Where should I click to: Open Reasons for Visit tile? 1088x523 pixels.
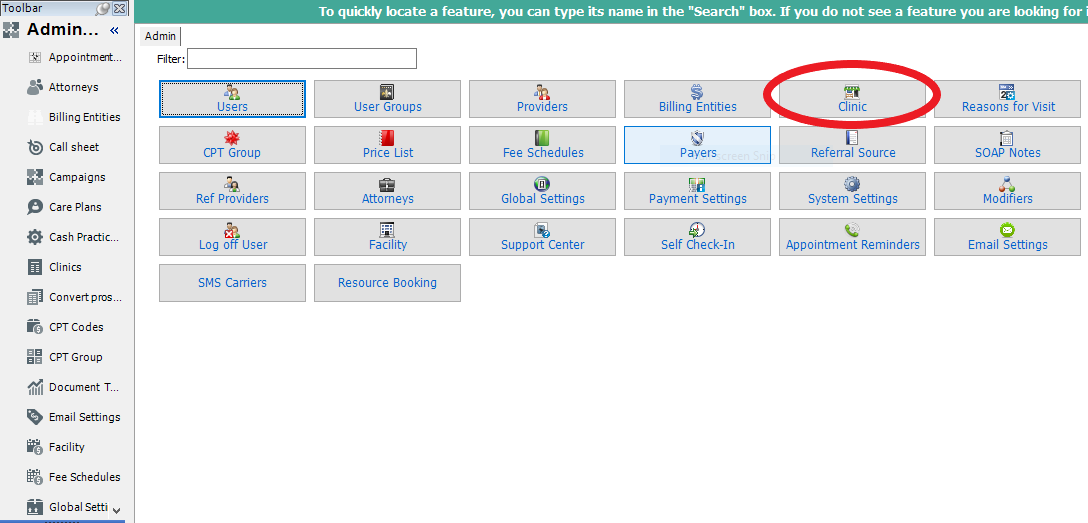(x=1007, y=99)
